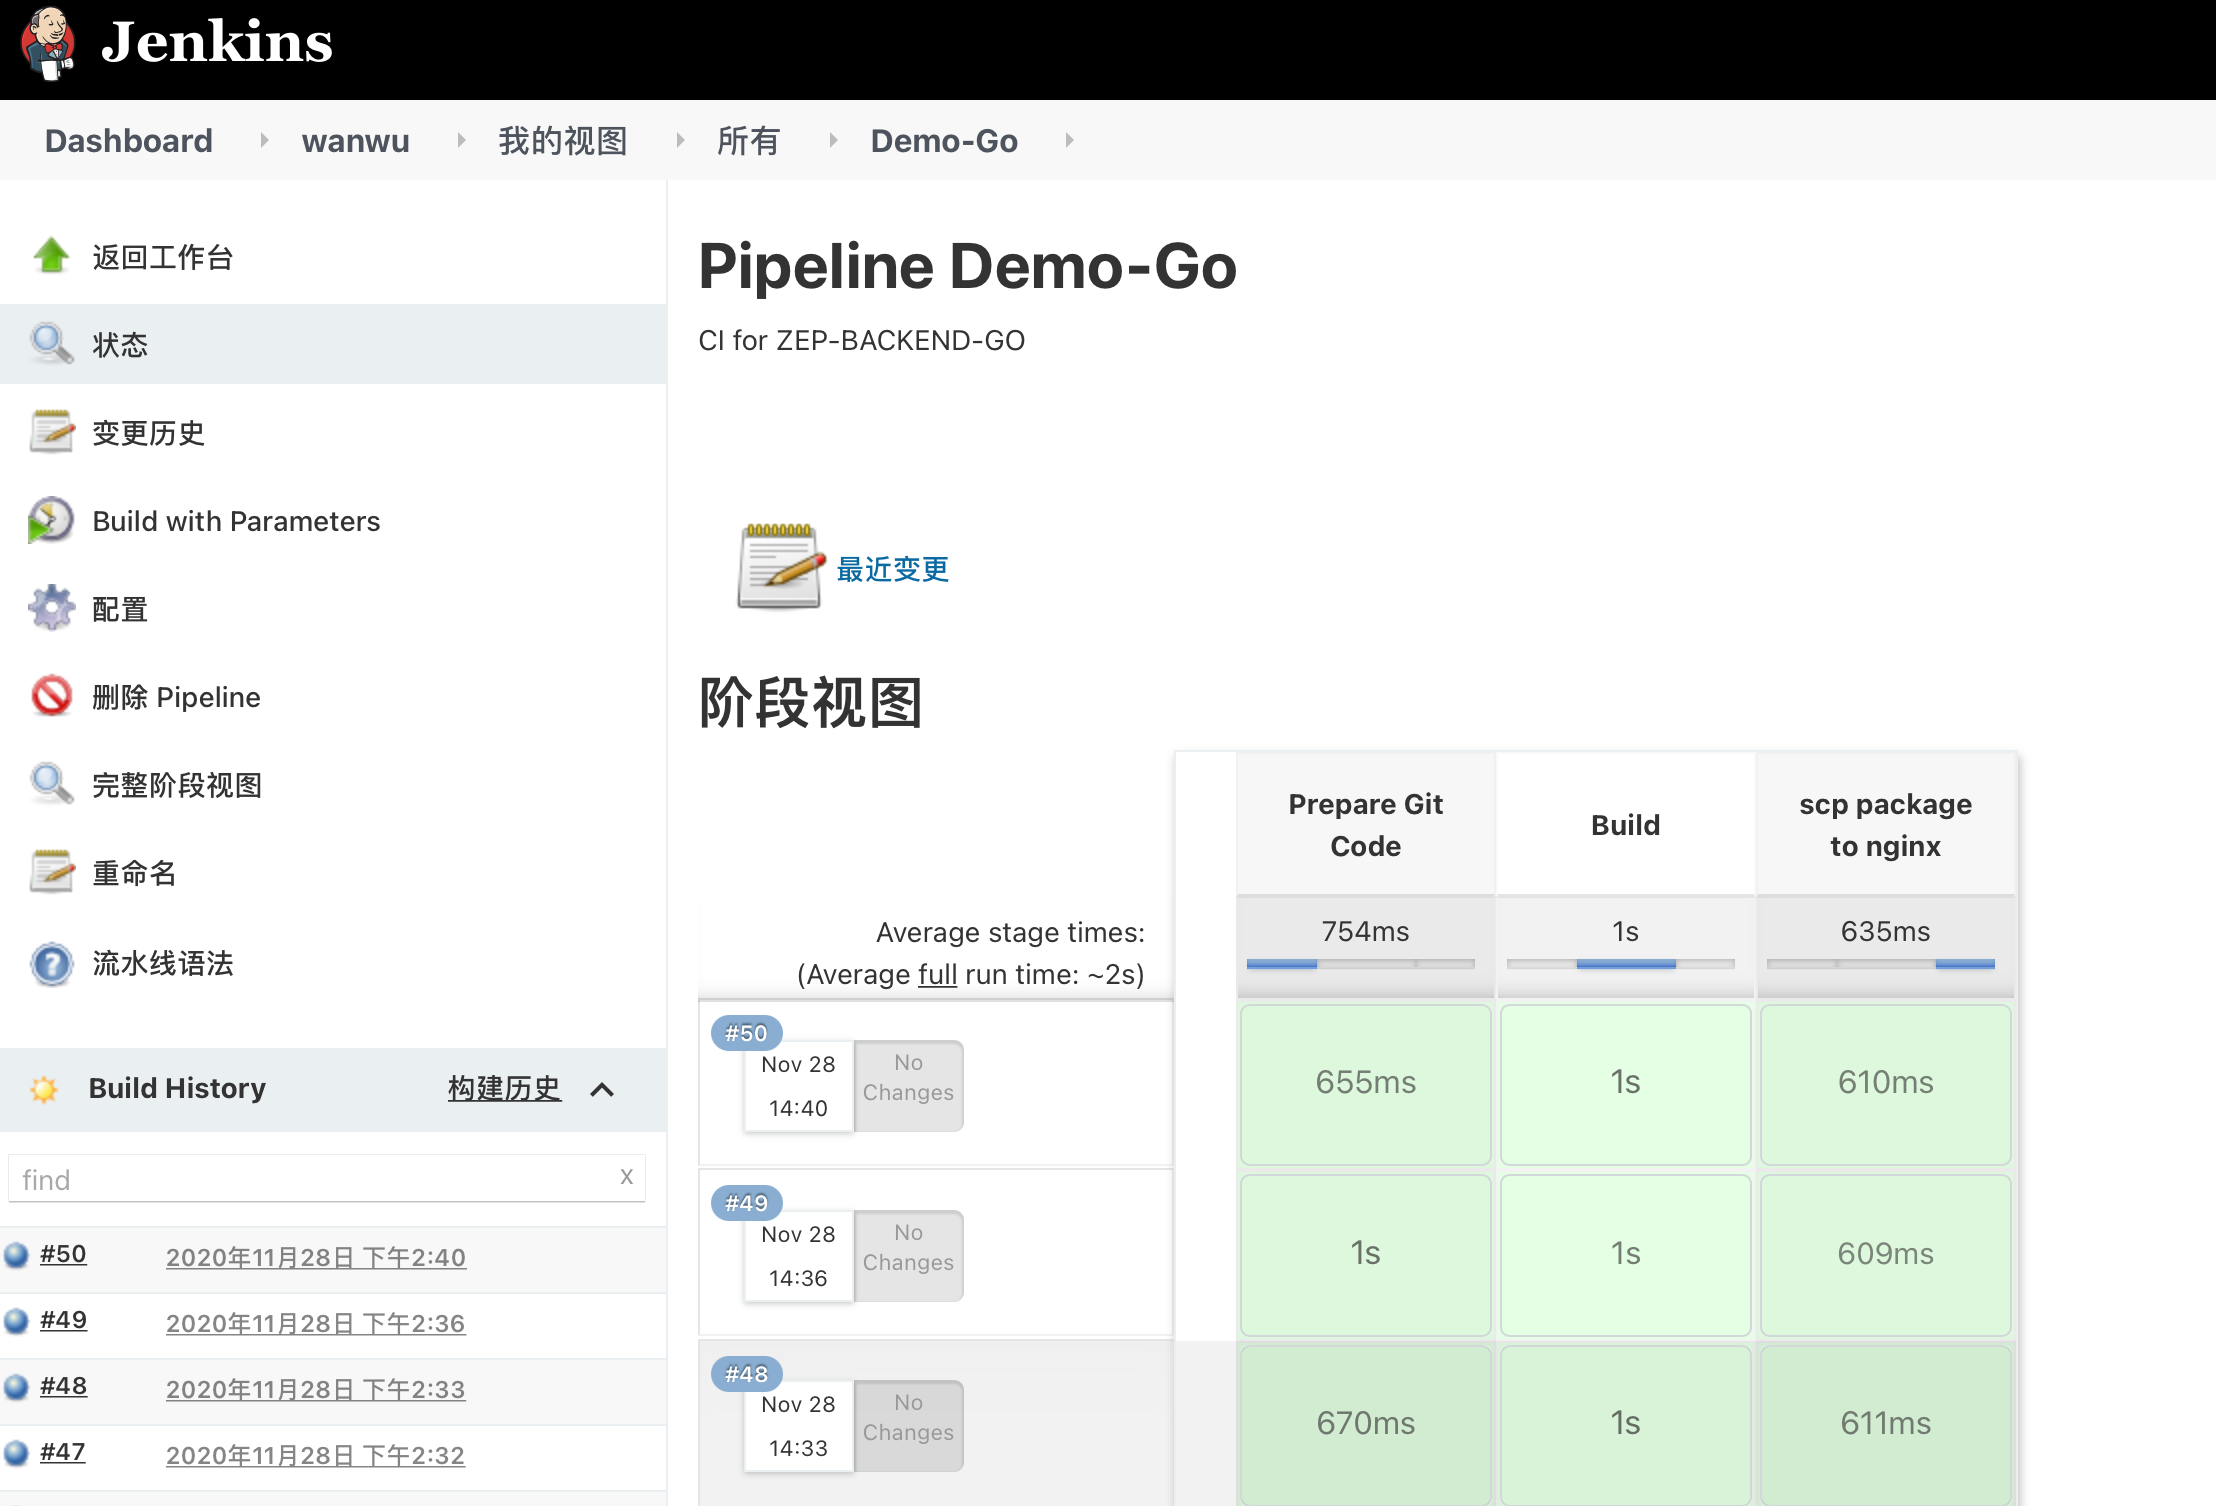The width and height of the screenshot is (2216, 1506).
Task: Click the 610ms scp package stage cell
Action: tap(1886, 1085)
